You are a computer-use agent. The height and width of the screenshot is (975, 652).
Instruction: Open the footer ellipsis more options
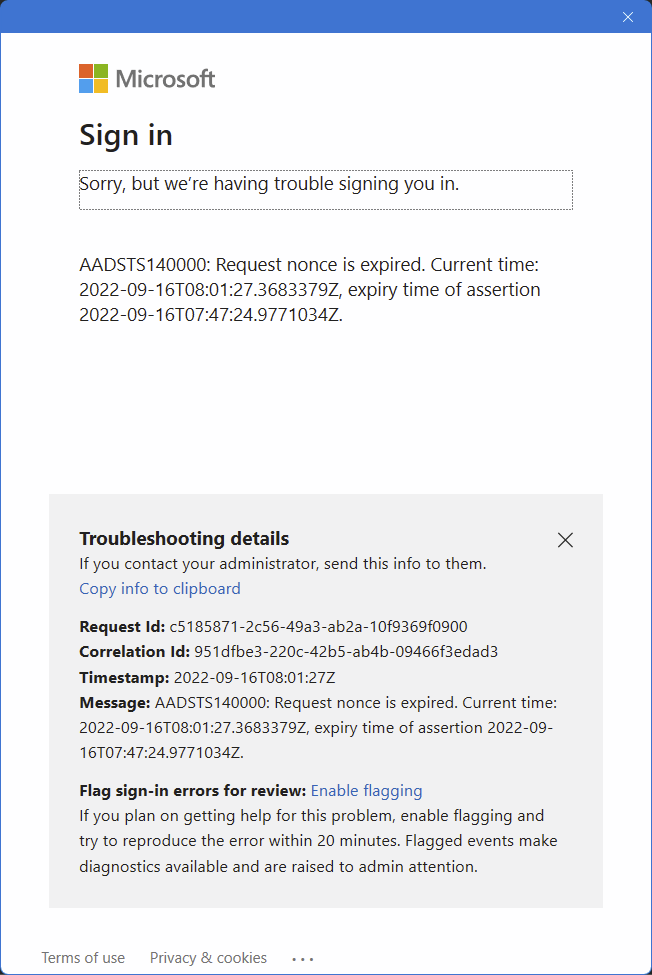pyautogui.click(x=303, y=958)
